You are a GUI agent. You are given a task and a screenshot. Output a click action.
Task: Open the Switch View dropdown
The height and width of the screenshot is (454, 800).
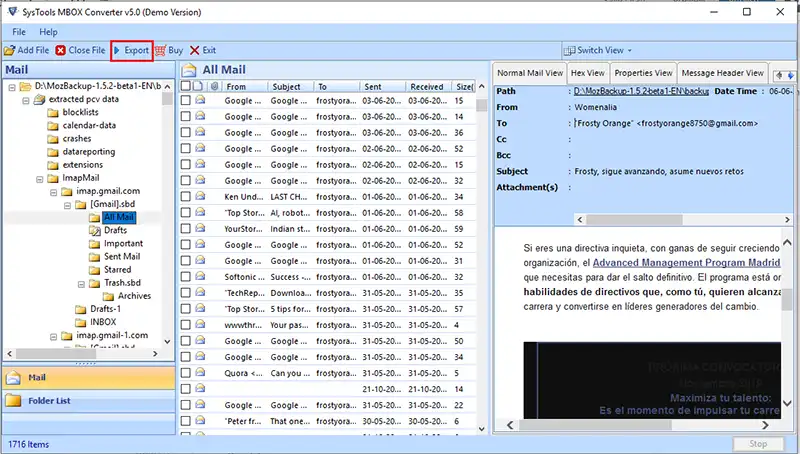point(598,51)
